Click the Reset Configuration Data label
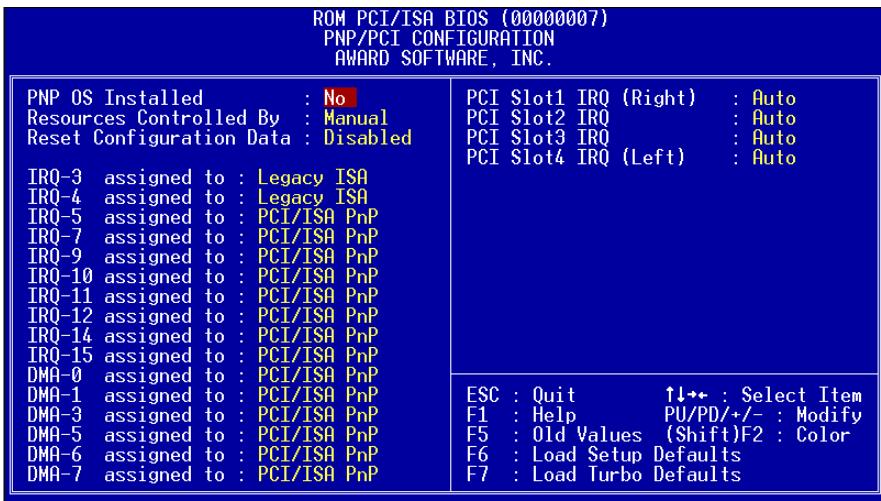881x501 pixels. point(159,138)
